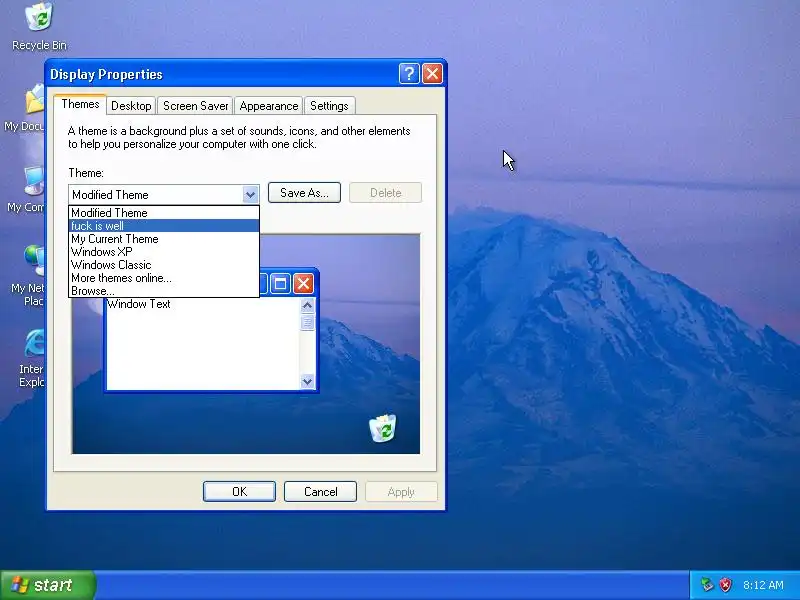
Task: Select the Themes tab
Action: click(80, 104)
